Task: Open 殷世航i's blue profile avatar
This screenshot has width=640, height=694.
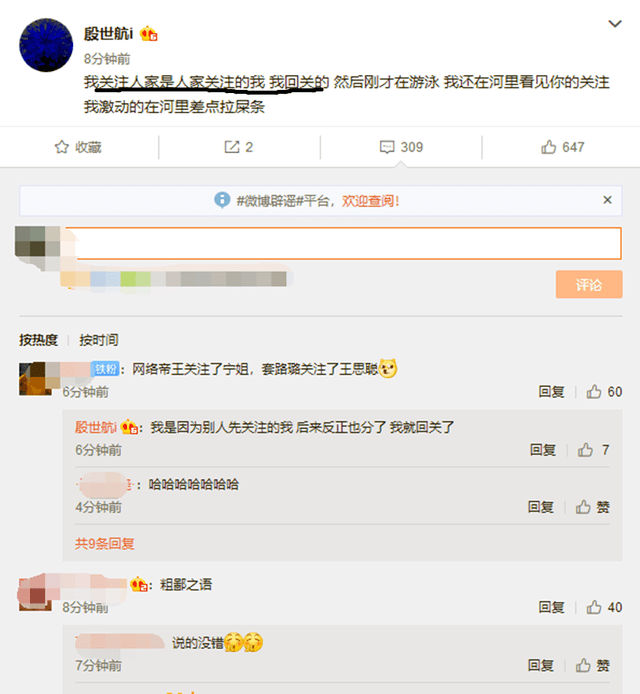Action: tap(46, 45)
